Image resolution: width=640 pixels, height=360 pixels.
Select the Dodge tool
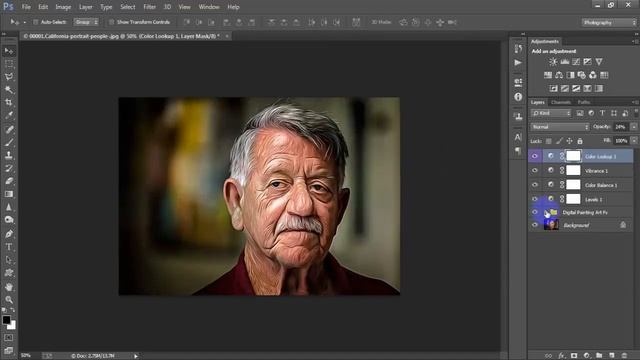click(x=9, y=220)
